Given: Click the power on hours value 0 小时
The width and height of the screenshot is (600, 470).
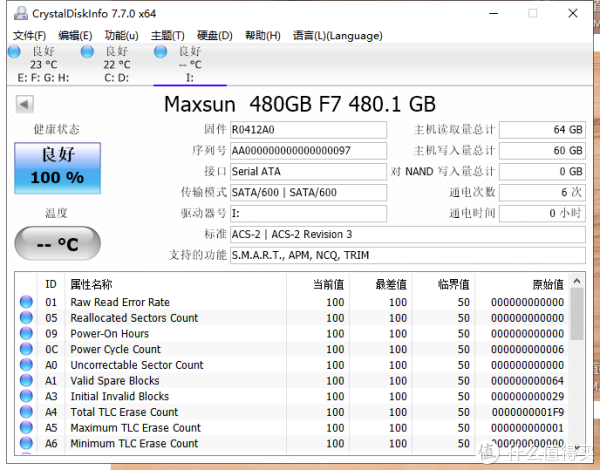Looking at the screenshot, I should pyautogui.click(x=542, y=213).
